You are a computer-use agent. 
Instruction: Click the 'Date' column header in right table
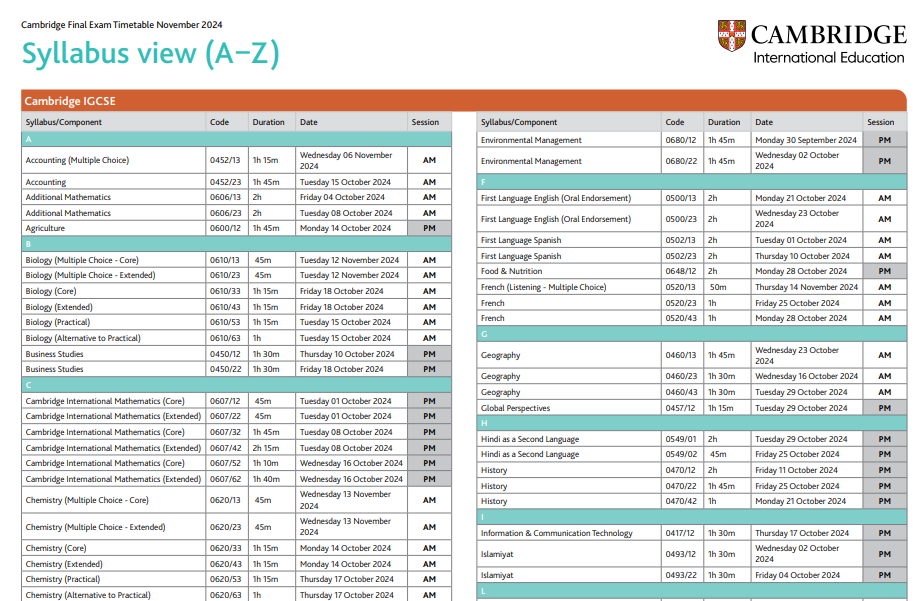[764, 123]
